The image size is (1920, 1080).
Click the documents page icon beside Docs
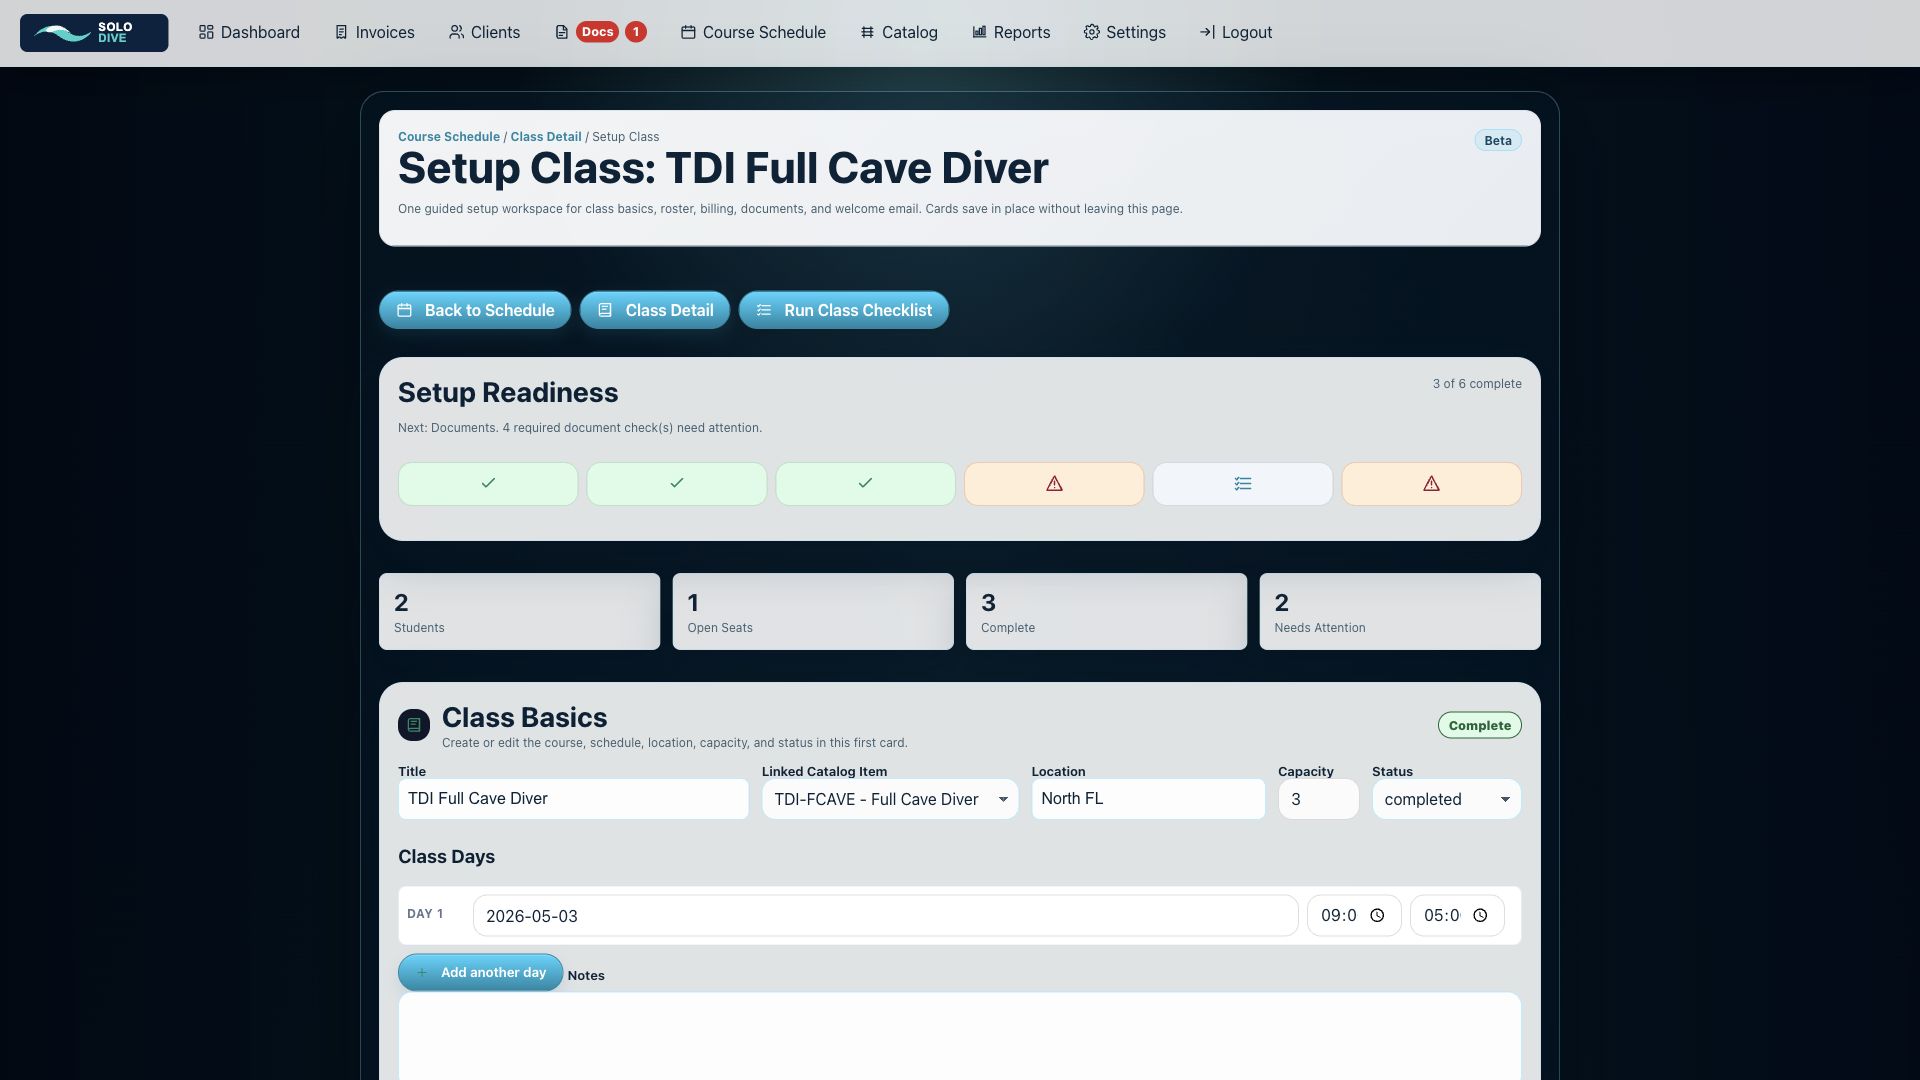click(x=562, y=33)
